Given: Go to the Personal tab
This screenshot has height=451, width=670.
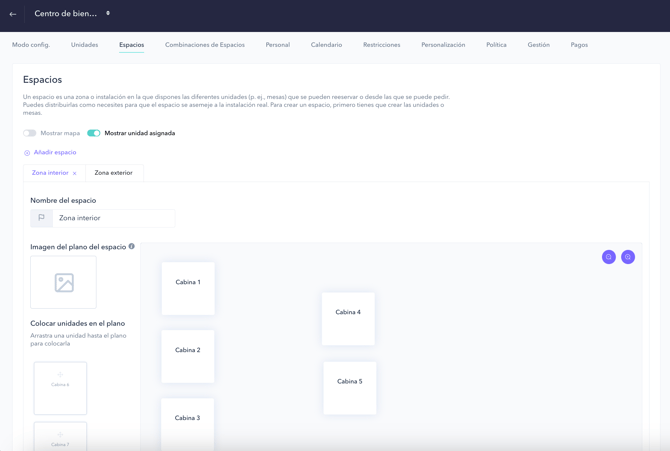Looking at the screenshot, I should click(x=278, y=44).
